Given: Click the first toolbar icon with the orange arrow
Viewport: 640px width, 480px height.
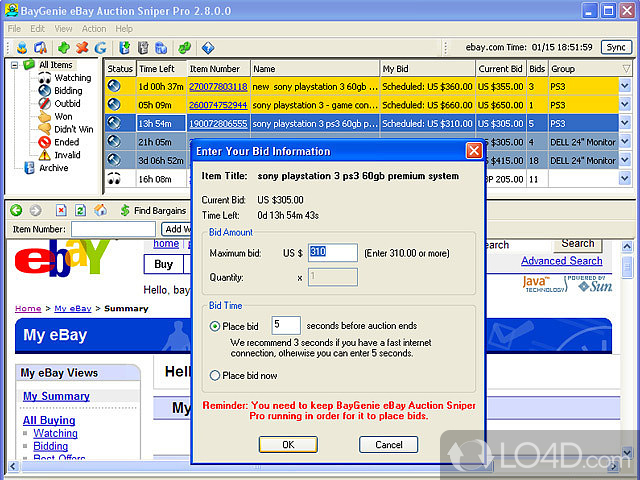Looking at the screenshot, I should [22, 48].
